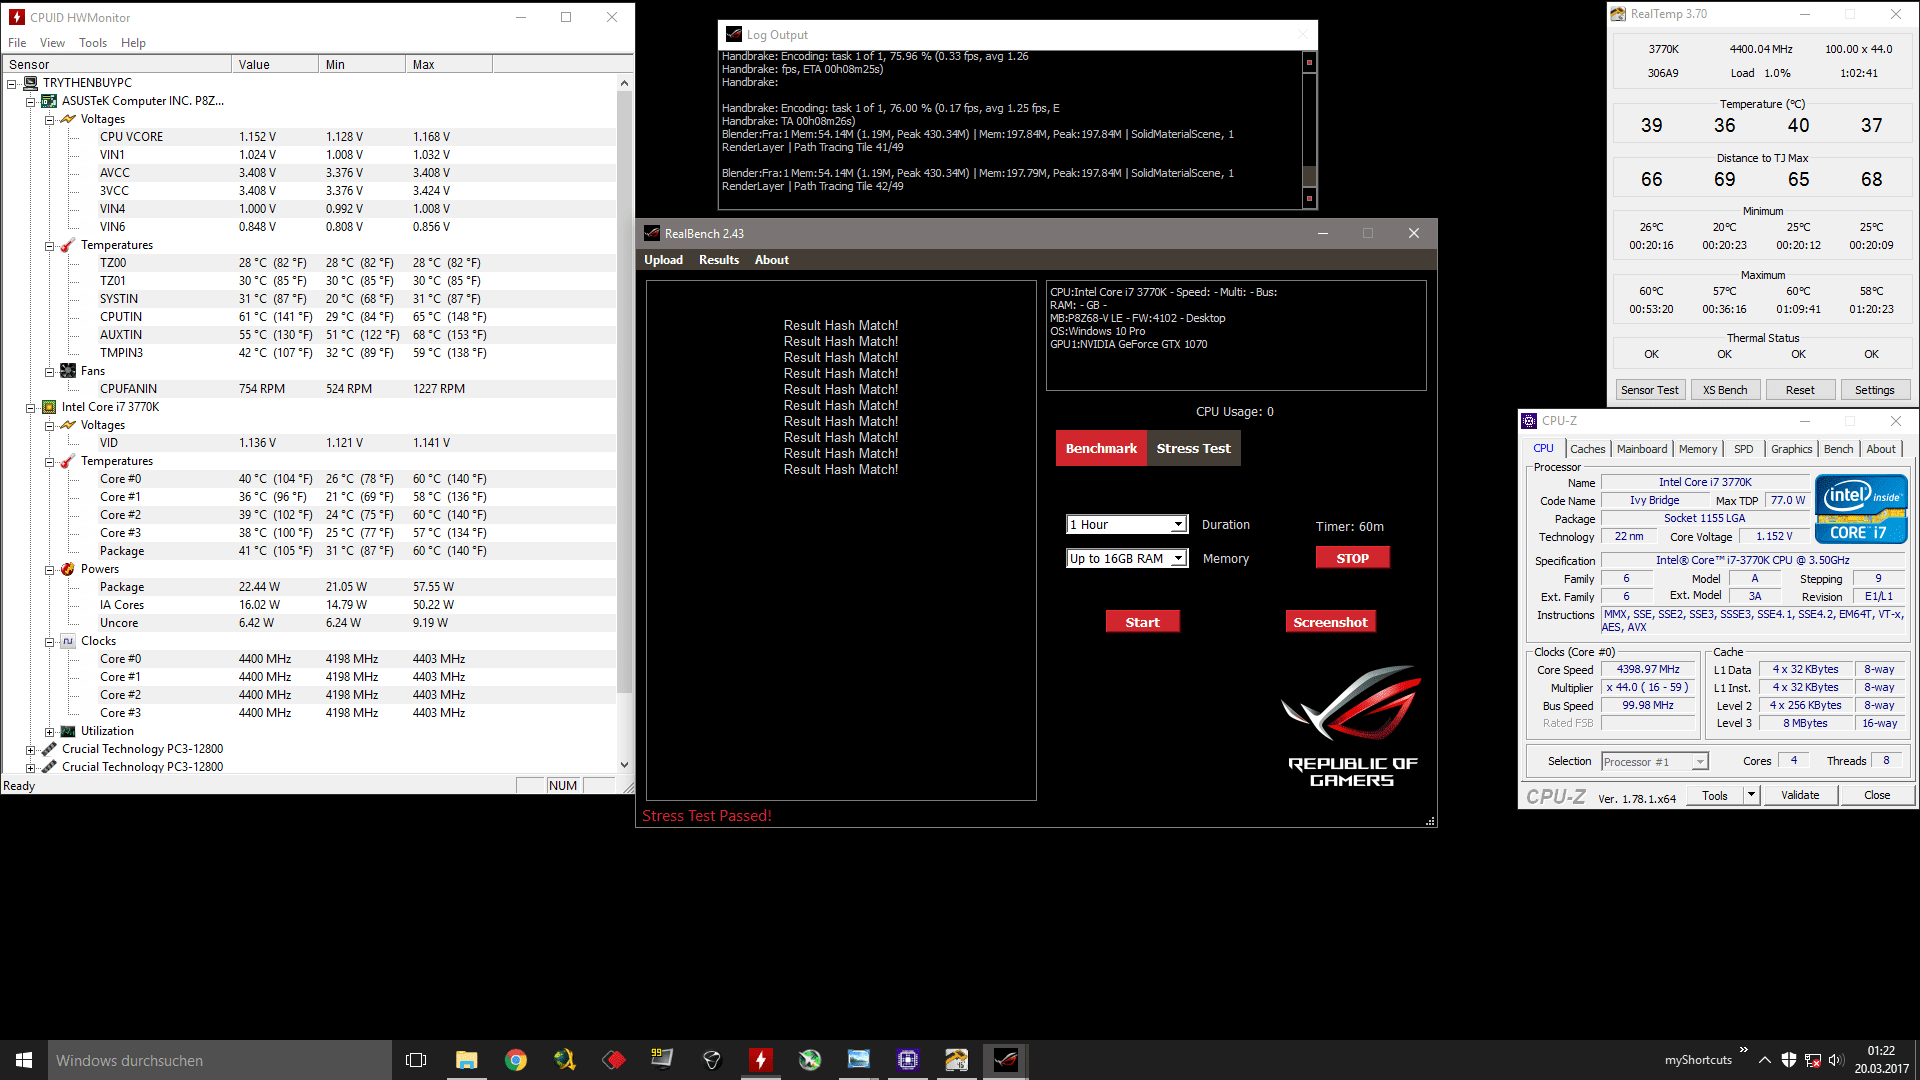Collapse the Intel Core i7 3770K node

[x=31, y=407]
